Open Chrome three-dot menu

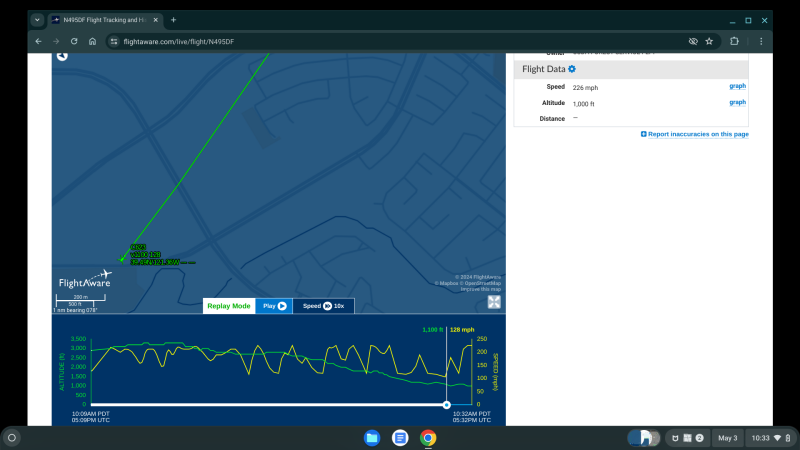point(762,41)
